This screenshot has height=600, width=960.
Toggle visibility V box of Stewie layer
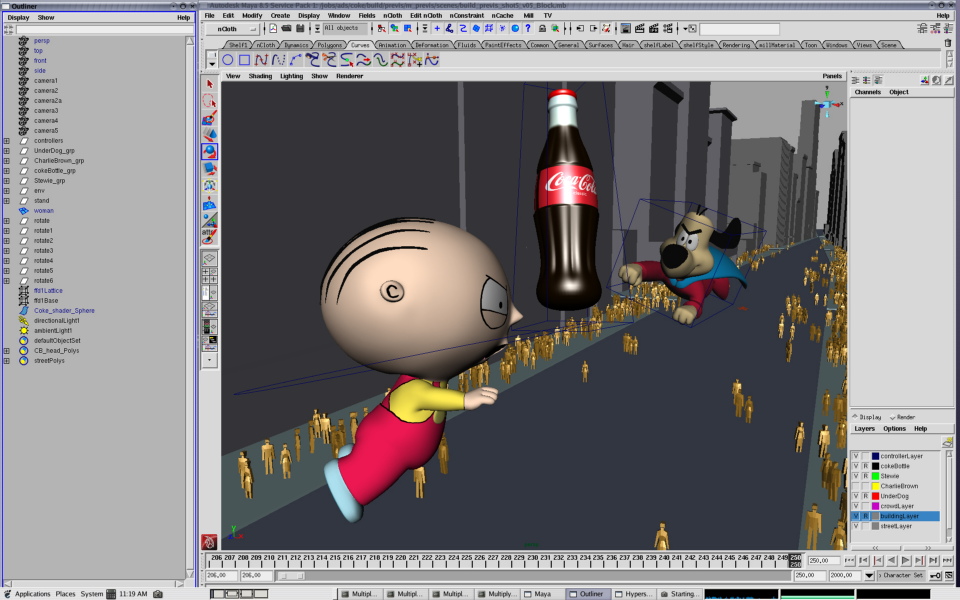click(855, 476)
